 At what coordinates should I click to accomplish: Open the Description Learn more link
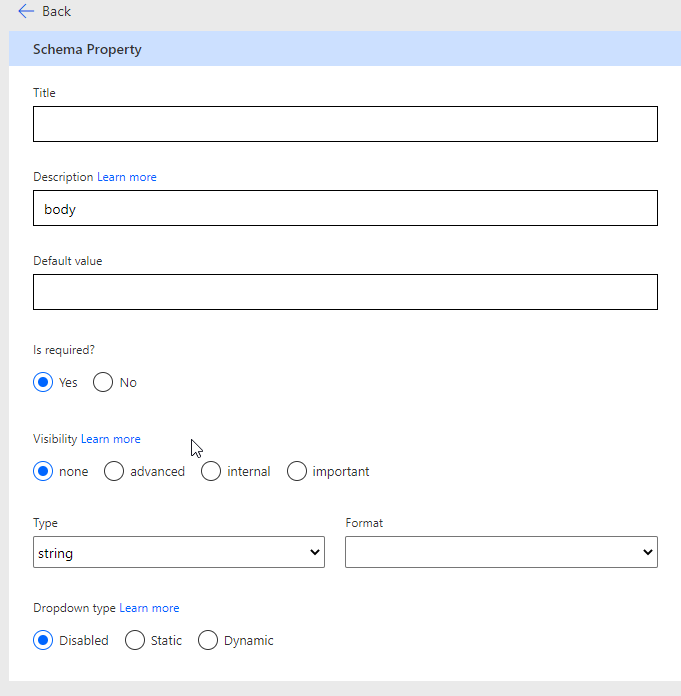click(x=126, y=177)
